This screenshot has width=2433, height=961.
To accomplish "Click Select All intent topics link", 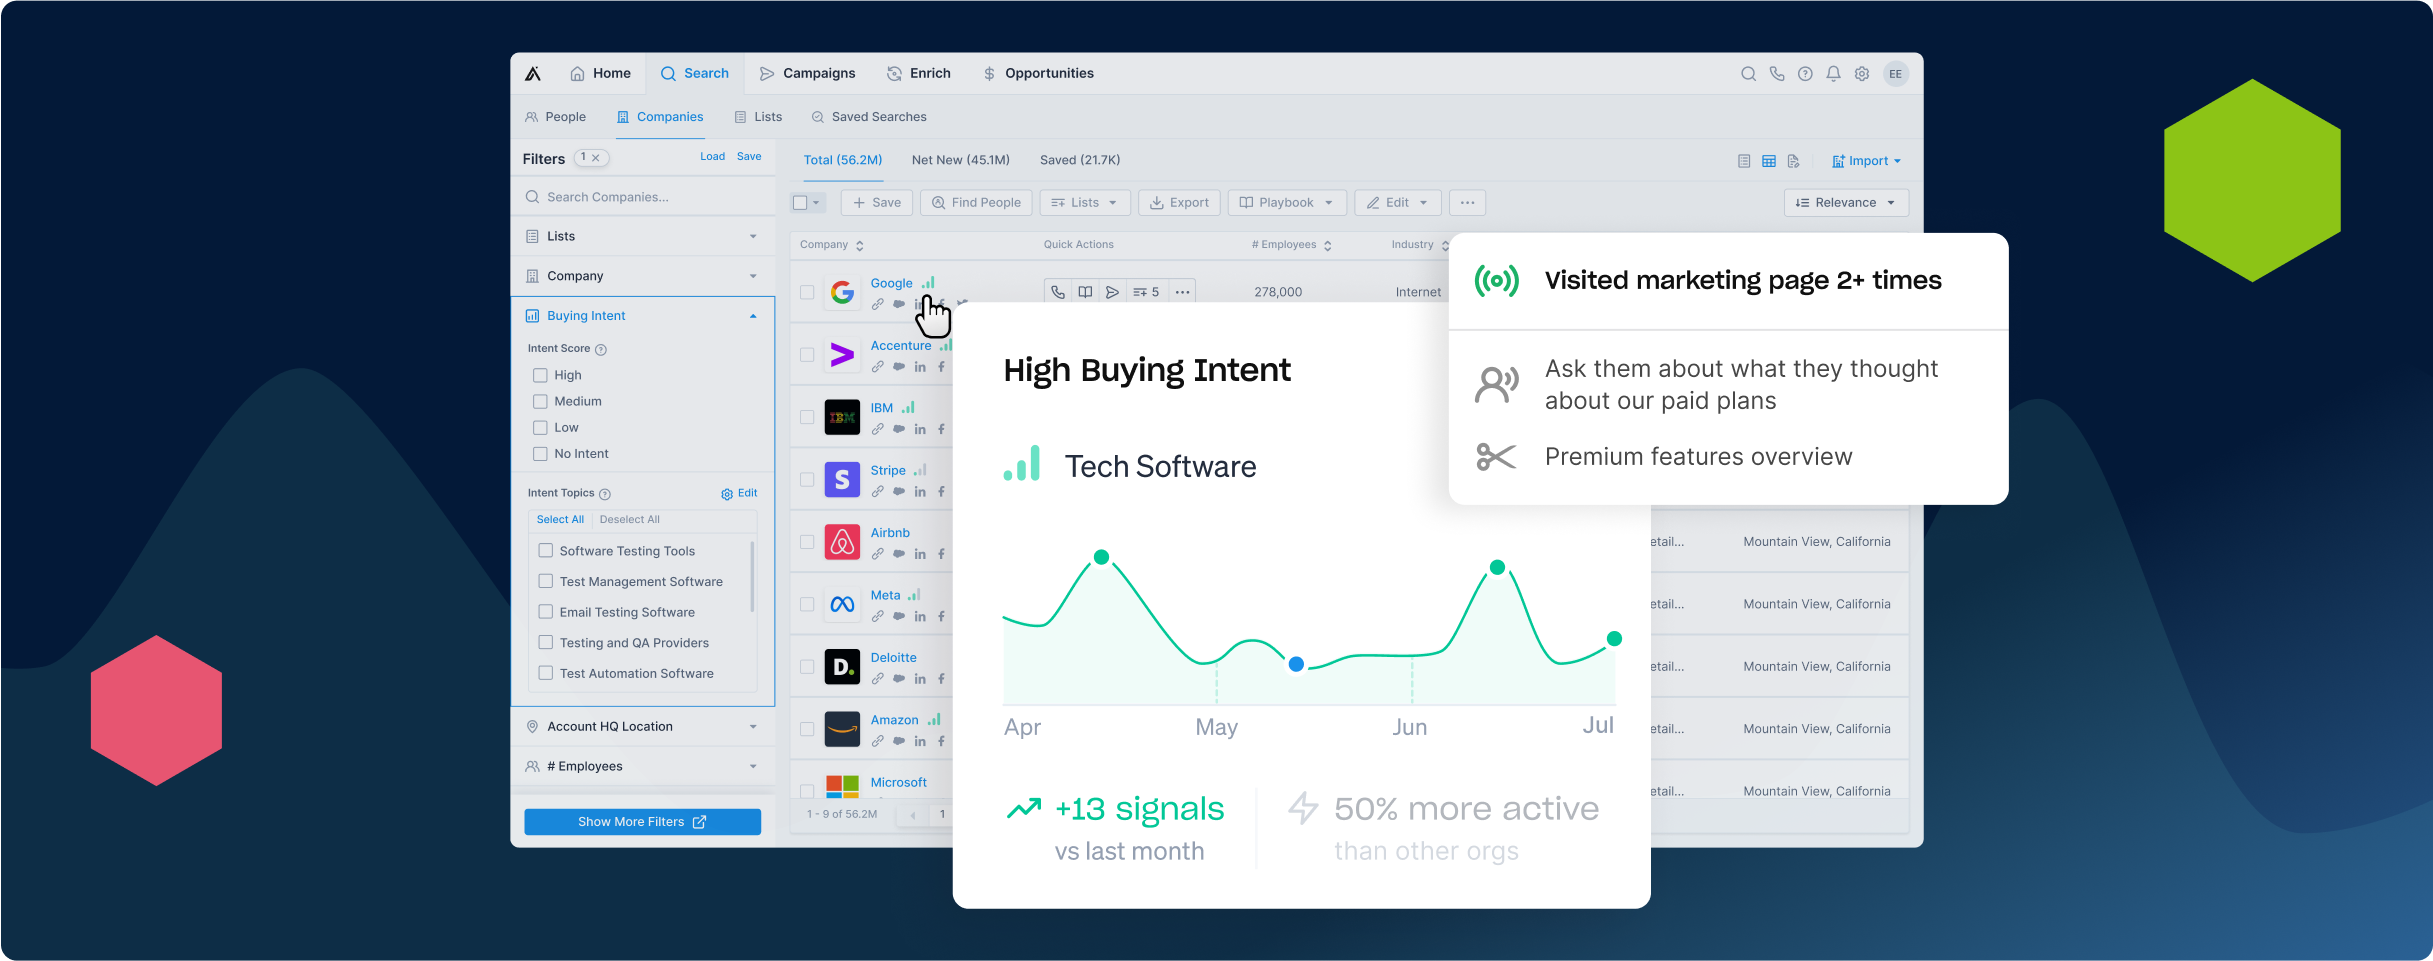I will point(560,520).
